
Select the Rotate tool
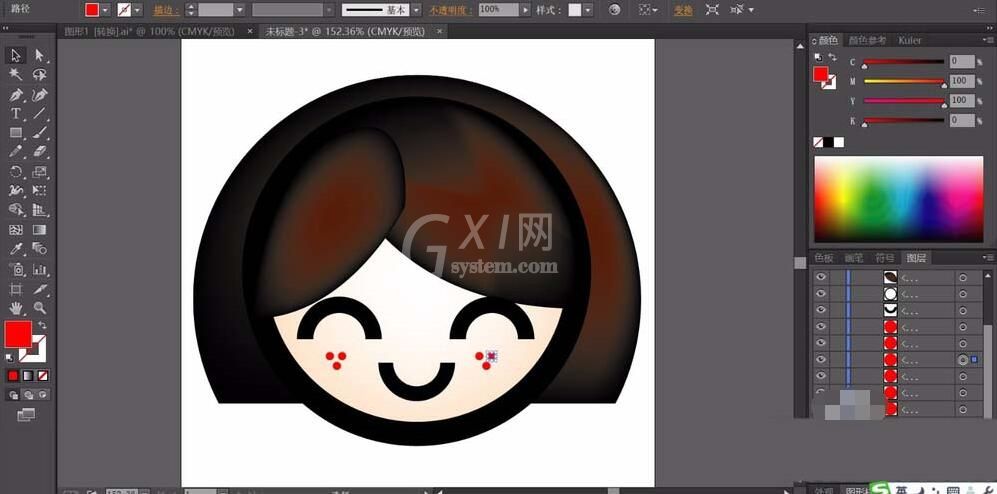click(x=16, y=172)
